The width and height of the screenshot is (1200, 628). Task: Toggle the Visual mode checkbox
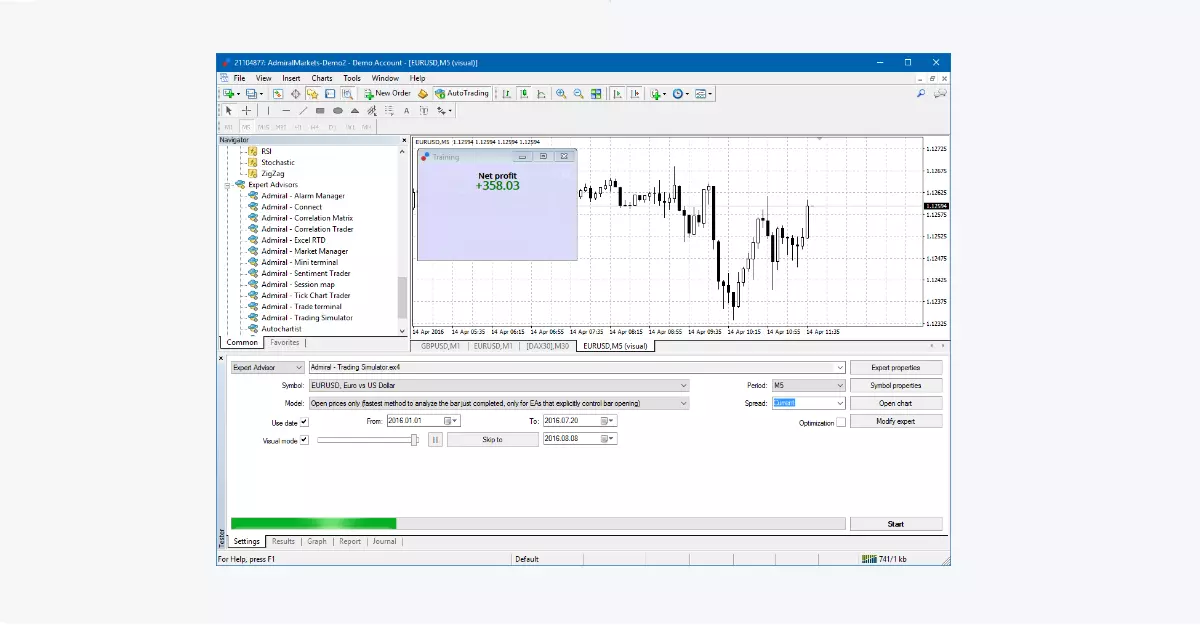point(304,440)
